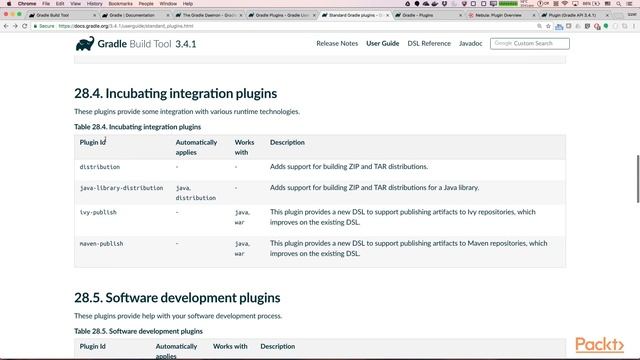Click the browser forward arrow
Screen dimensions: 640x360
15,26
